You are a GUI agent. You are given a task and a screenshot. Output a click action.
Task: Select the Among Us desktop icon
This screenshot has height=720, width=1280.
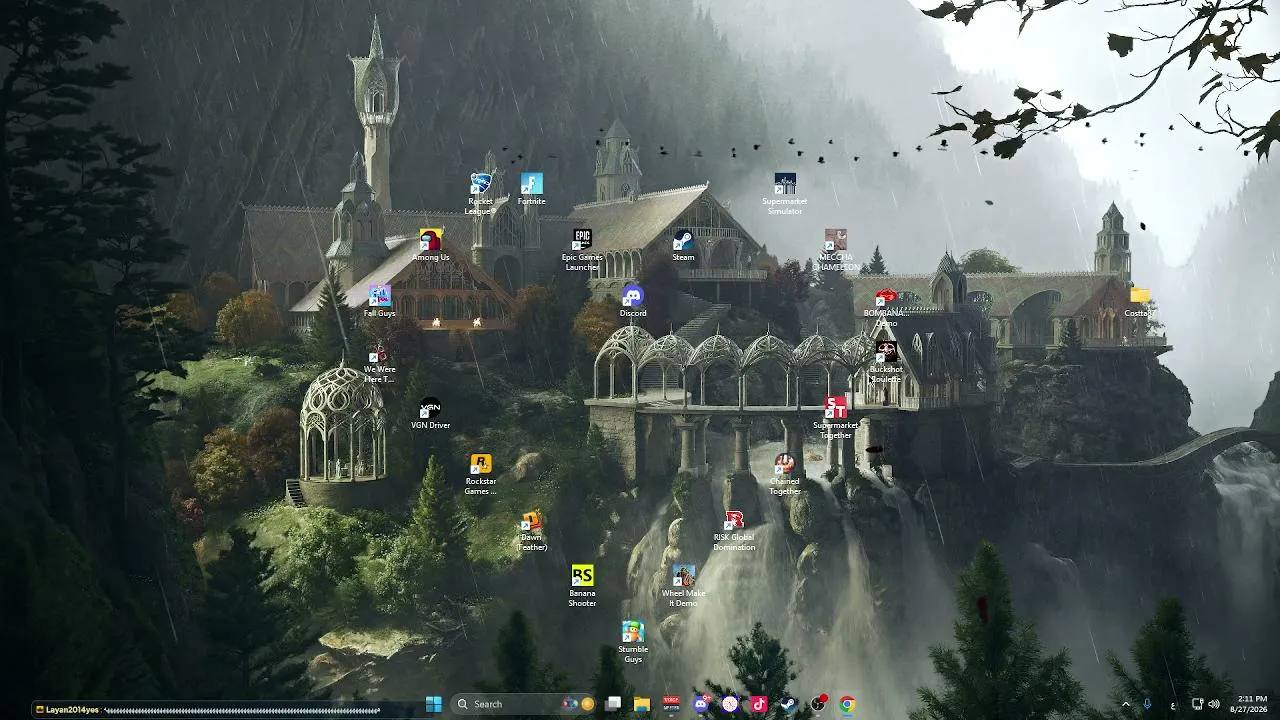point(430,246)
